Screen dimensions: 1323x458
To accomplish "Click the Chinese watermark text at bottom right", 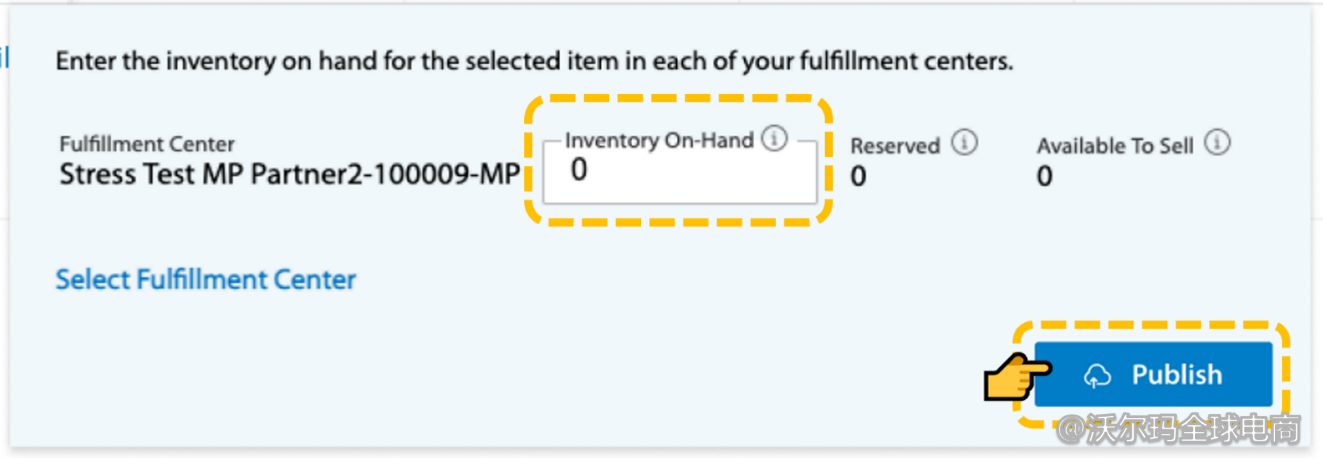I will point(1180,430).
